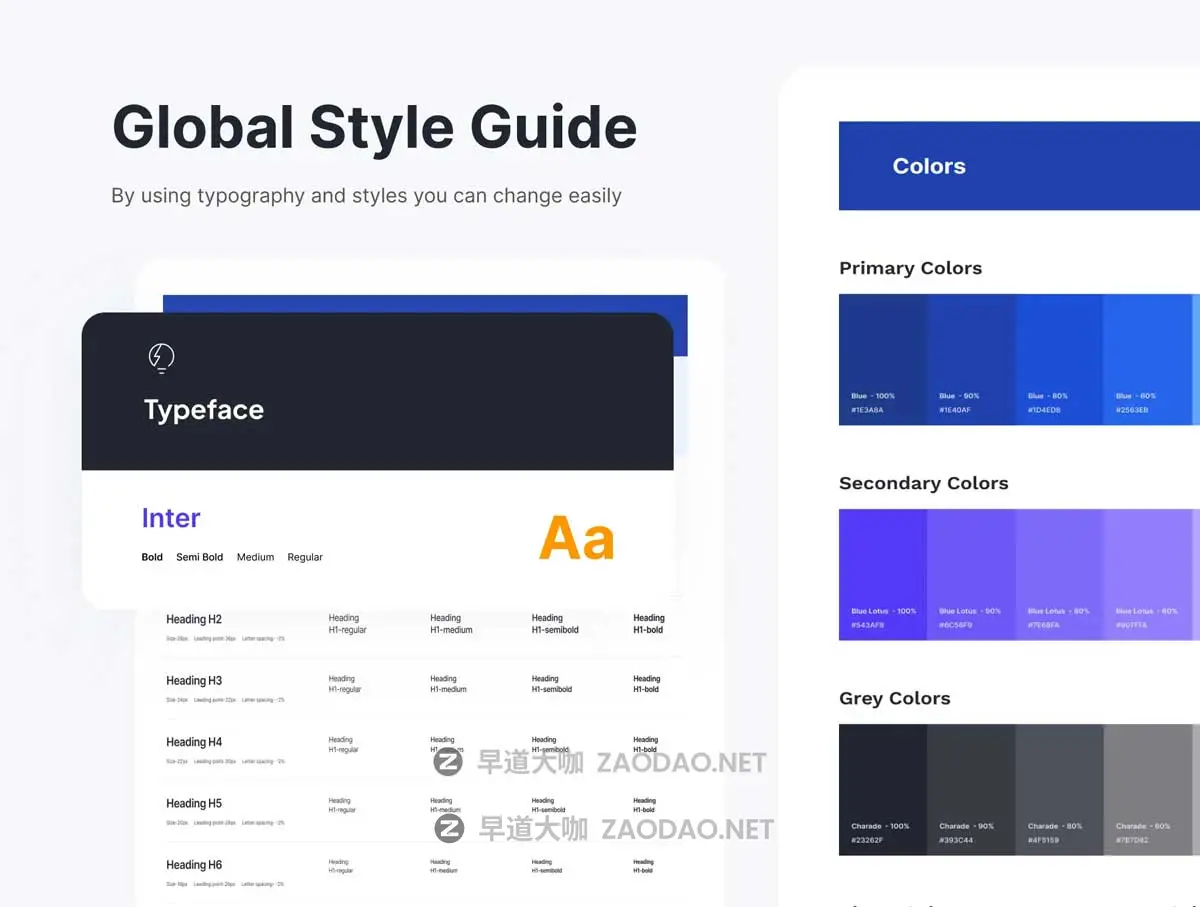
Task: Click the Heading H6 row label
Action: [x=194, y=865]
